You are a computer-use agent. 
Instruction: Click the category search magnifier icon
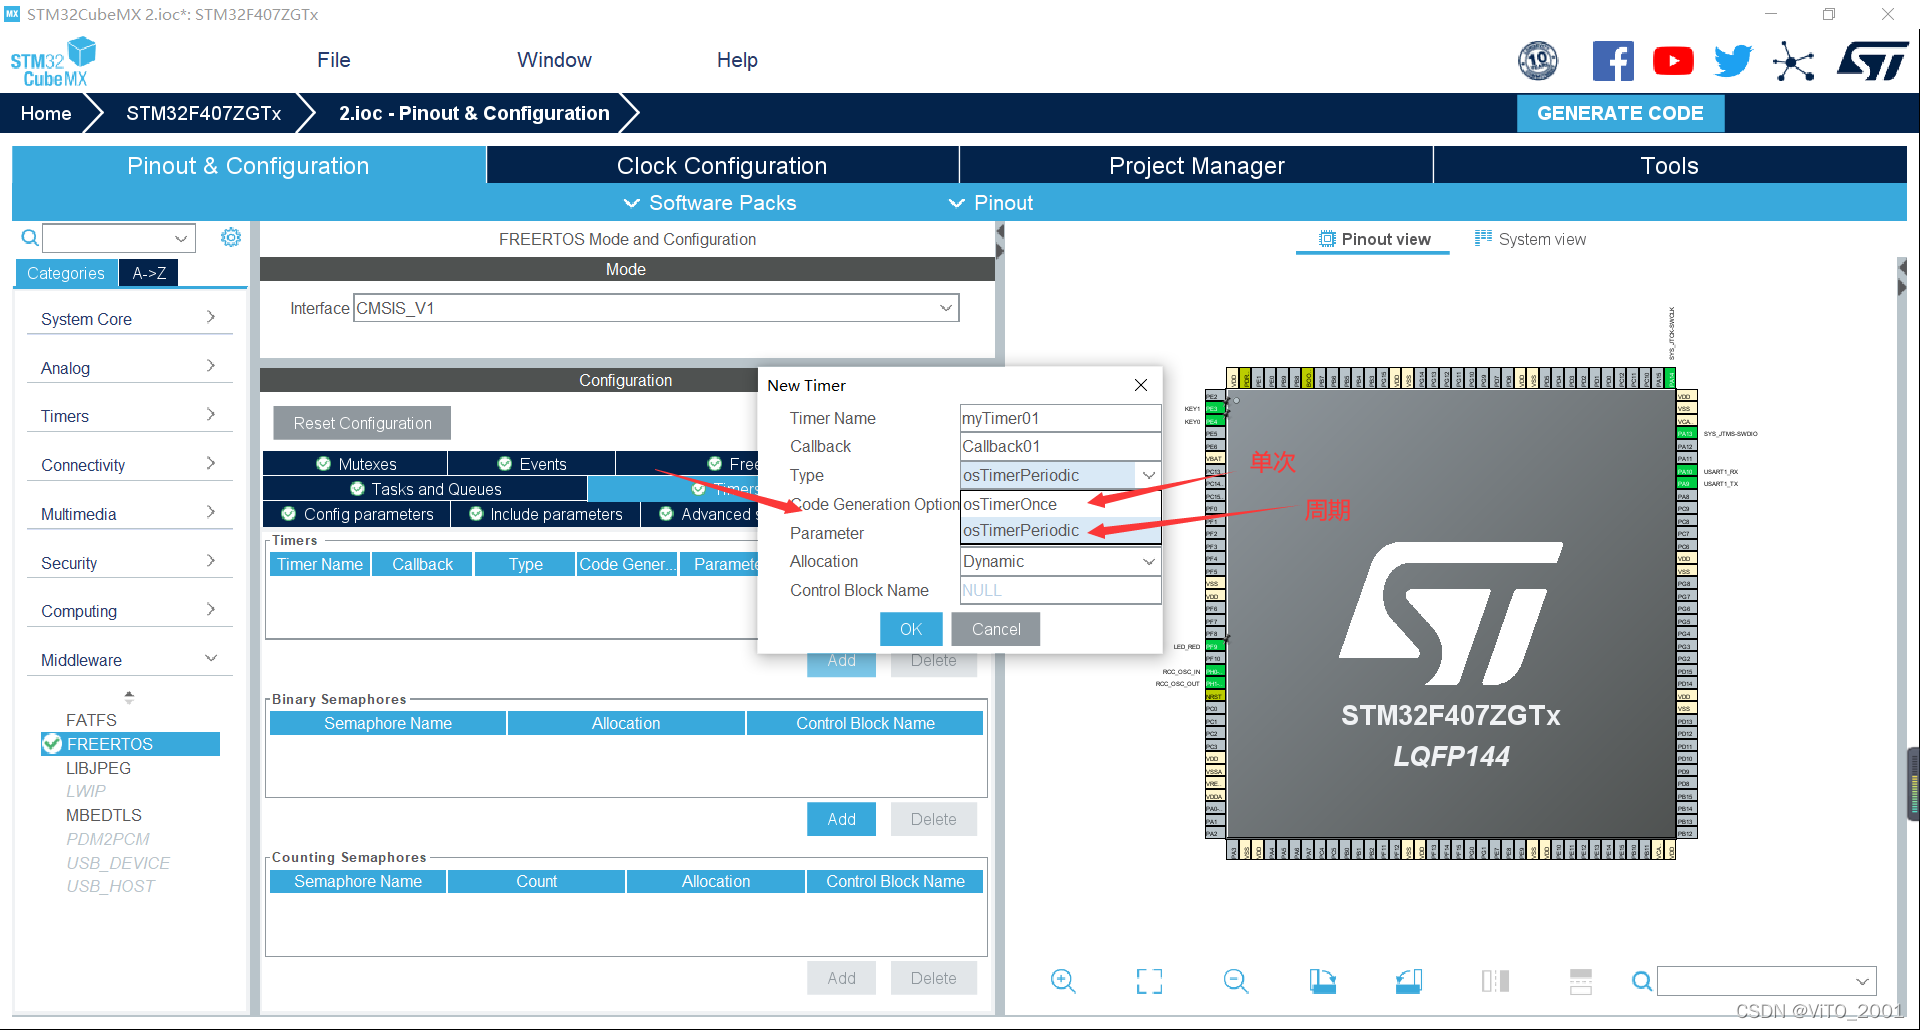point(30,238)
